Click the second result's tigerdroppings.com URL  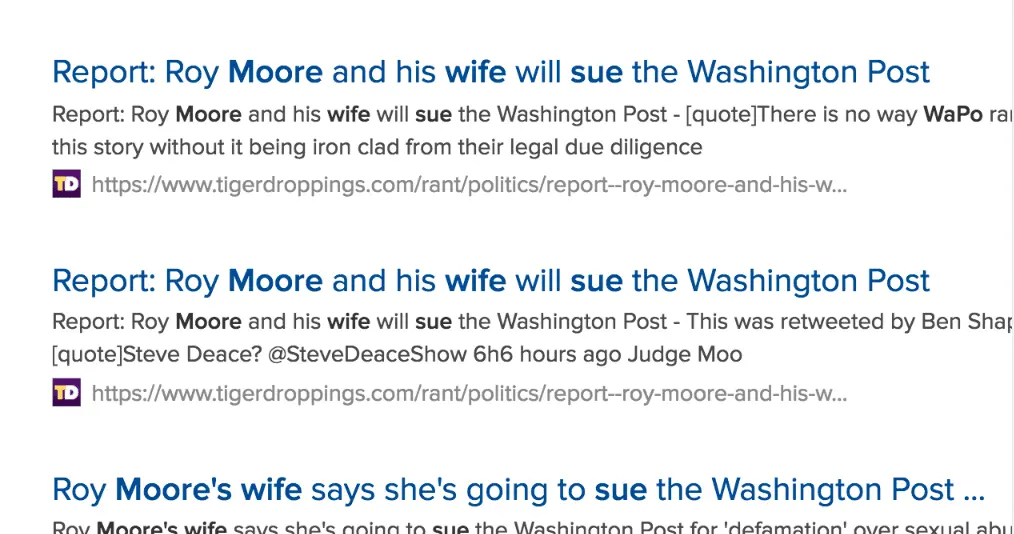[469, 394]
